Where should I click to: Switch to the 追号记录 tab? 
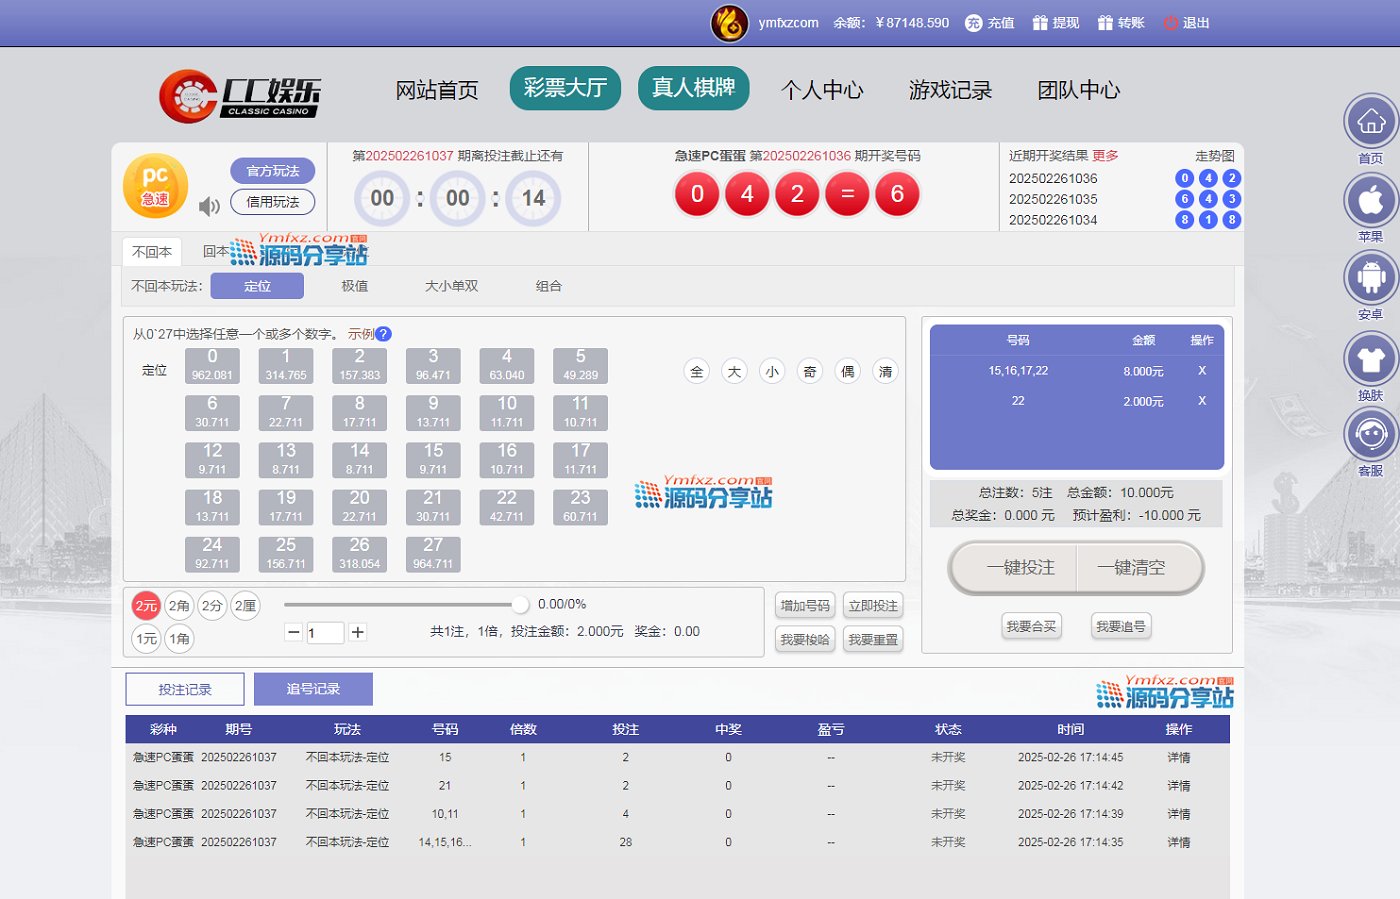(313, 689)
